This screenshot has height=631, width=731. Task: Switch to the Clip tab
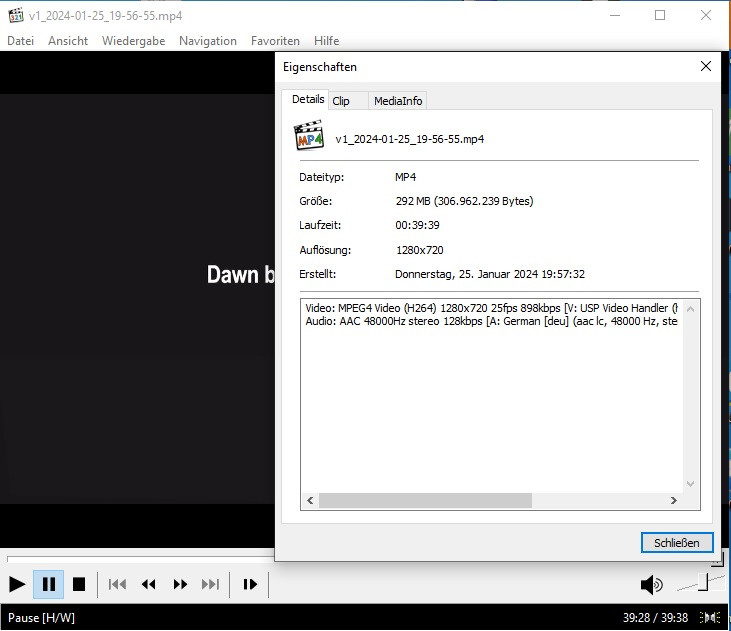point(342,101)
